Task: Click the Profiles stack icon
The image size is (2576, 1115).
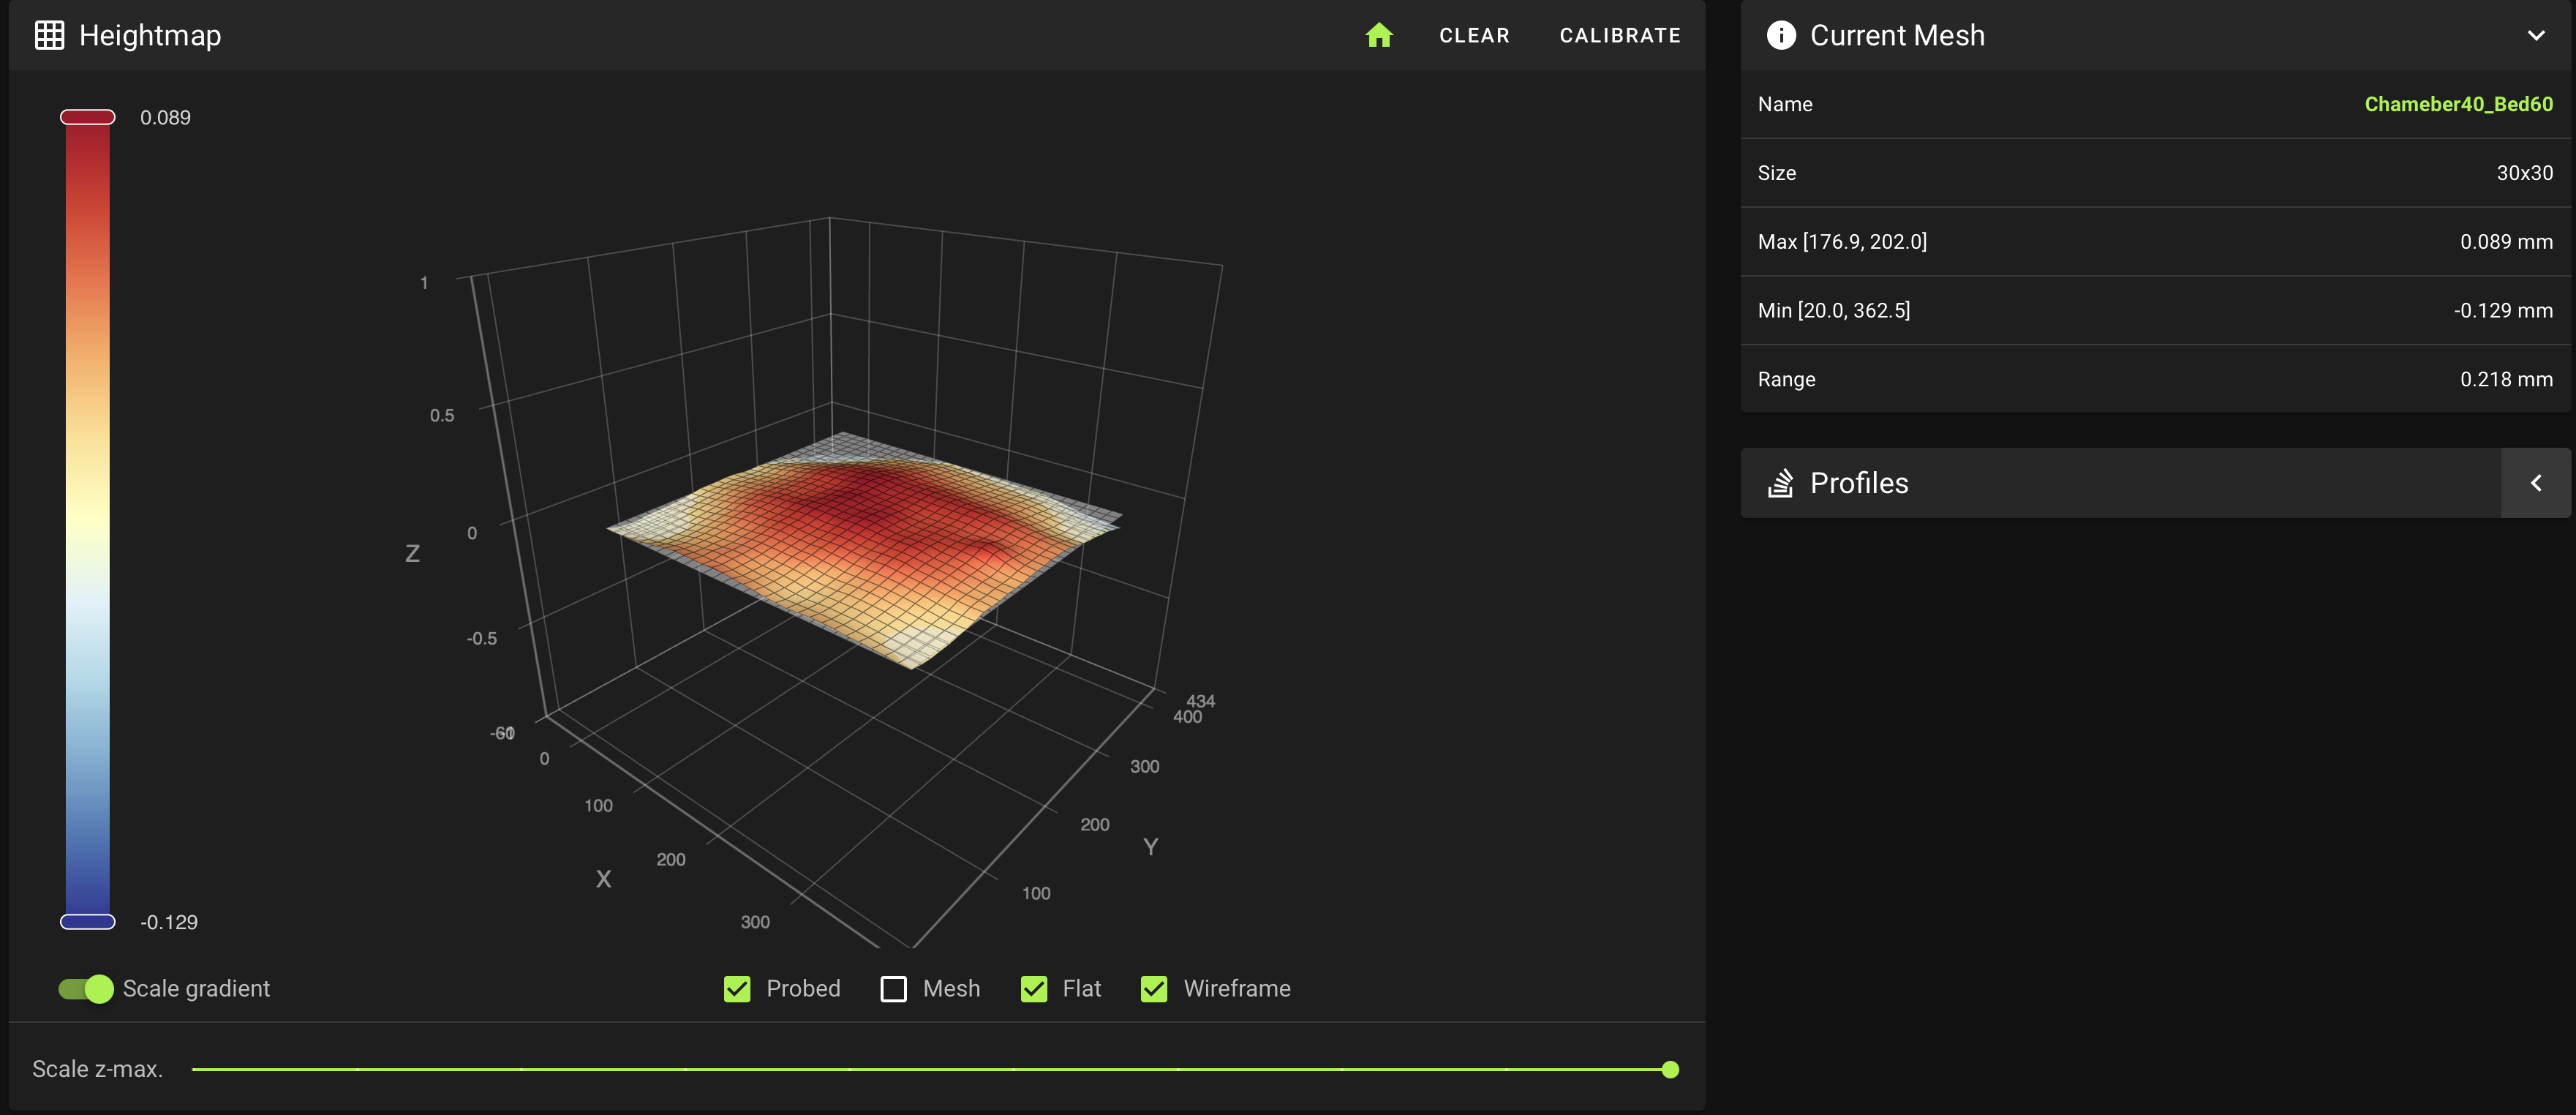Action: [1780, 483]
